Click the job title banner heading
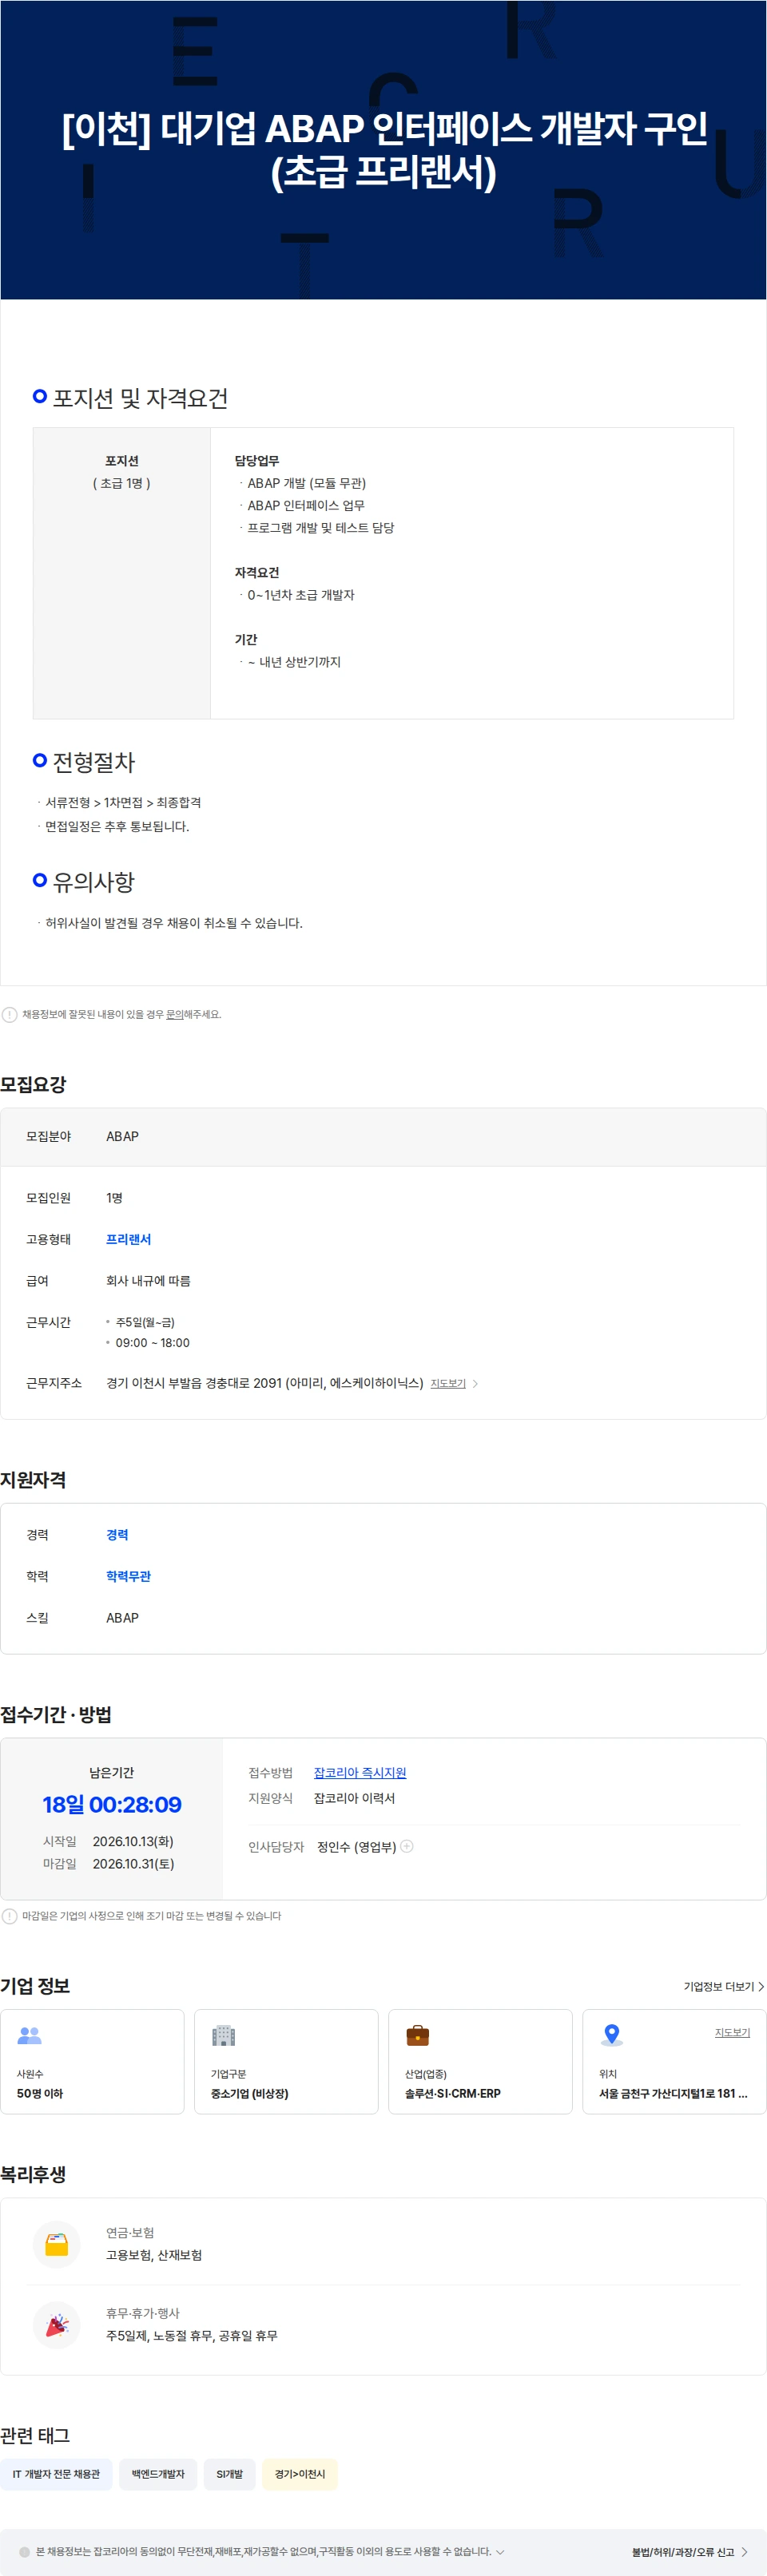767x2576 pixels. point(384,149)
